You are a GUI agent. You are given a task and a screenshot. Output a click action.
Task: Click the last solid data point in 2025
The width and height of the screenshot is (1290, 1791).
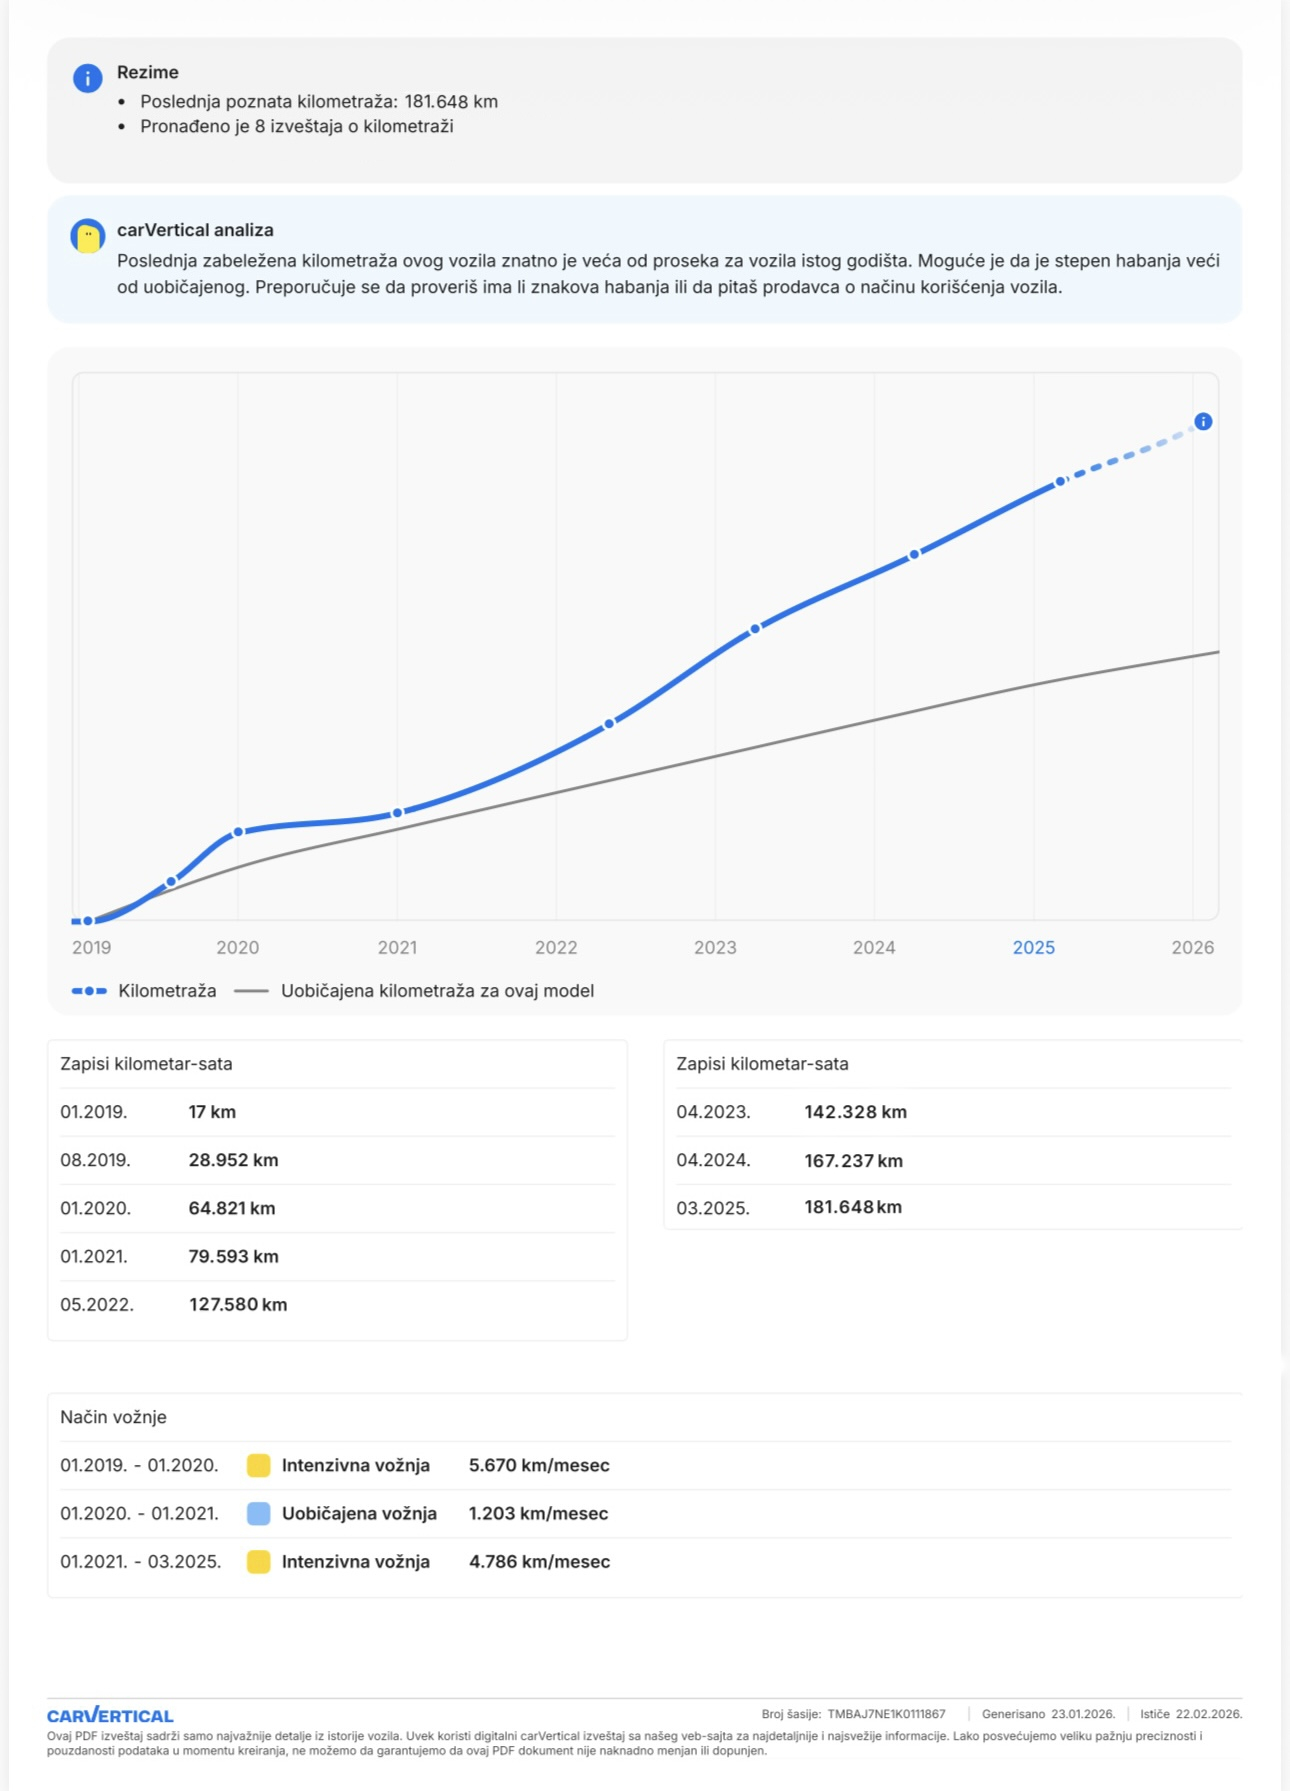click(1060, 482)
